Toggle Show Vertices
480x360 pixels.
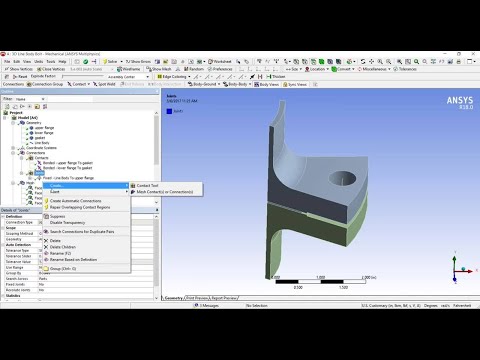tap(19, 69)
